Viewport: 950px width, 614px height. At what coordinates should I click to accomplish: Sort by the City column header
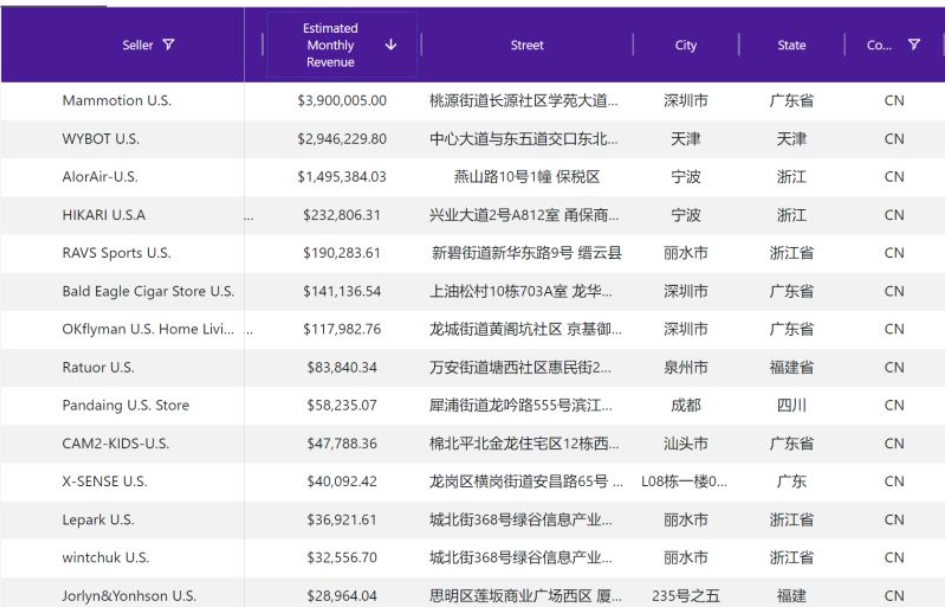[x=685, y=45]
